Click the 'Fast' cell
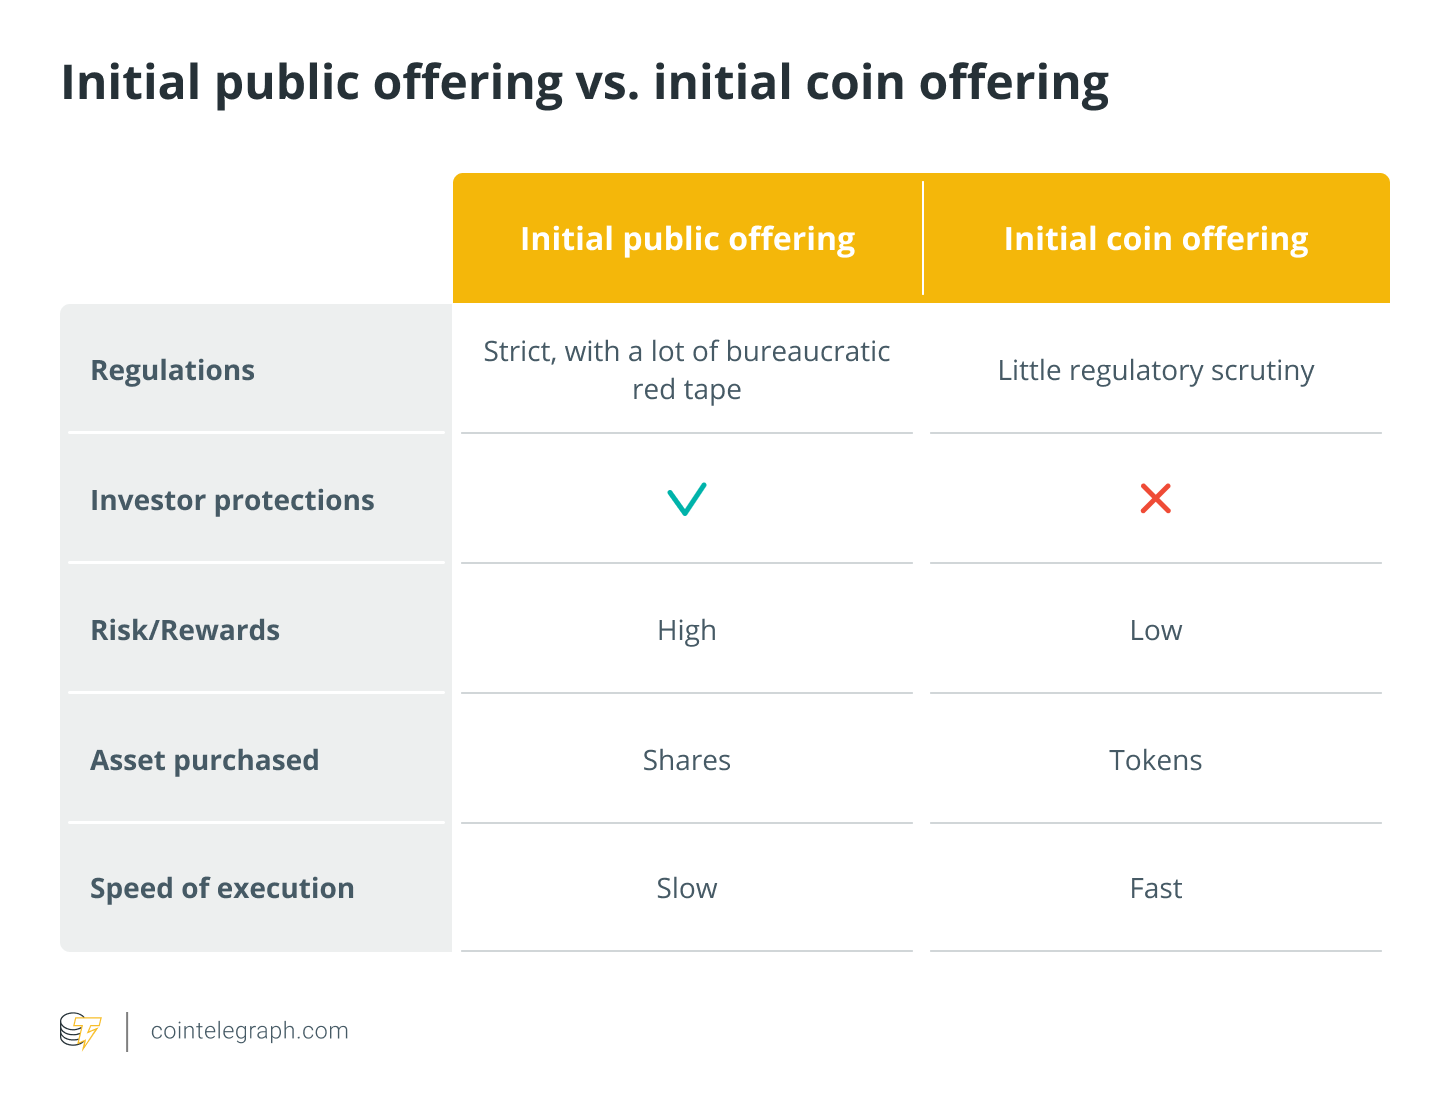Viewport: 1450px width, 1112px height. click(1156, 888)
